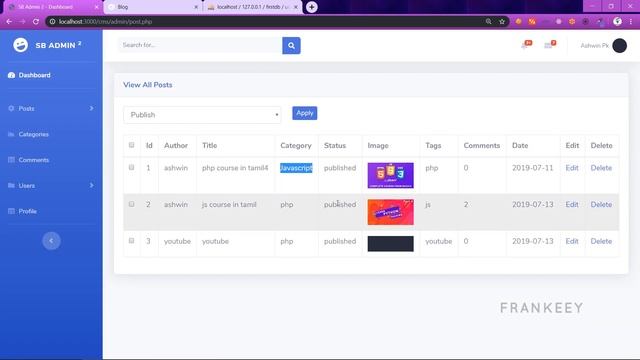Click Delete for the youtube post
The height and width of the screenshot is (360, 640).
pos(601,241)
